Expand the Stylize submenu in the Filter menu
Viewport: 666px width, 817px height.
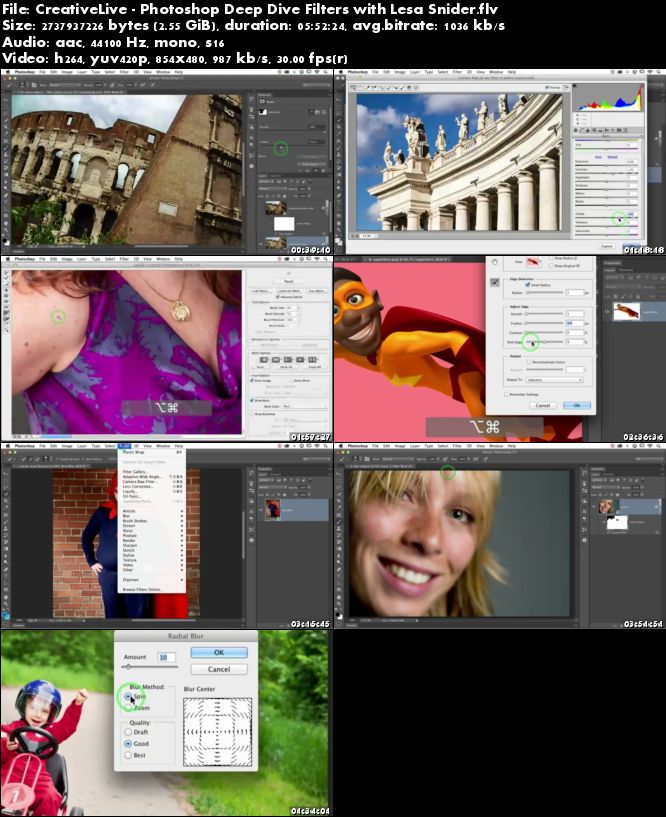click(152, 555)
